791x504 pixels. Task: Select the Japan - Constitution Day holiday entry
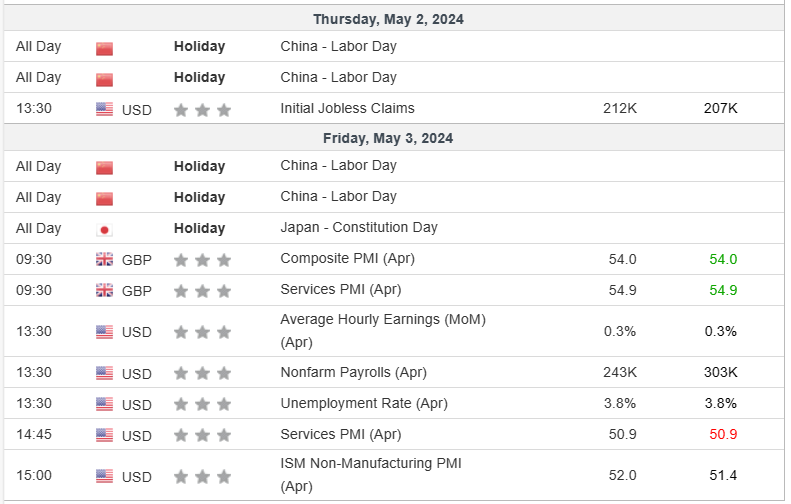point(359,227)
